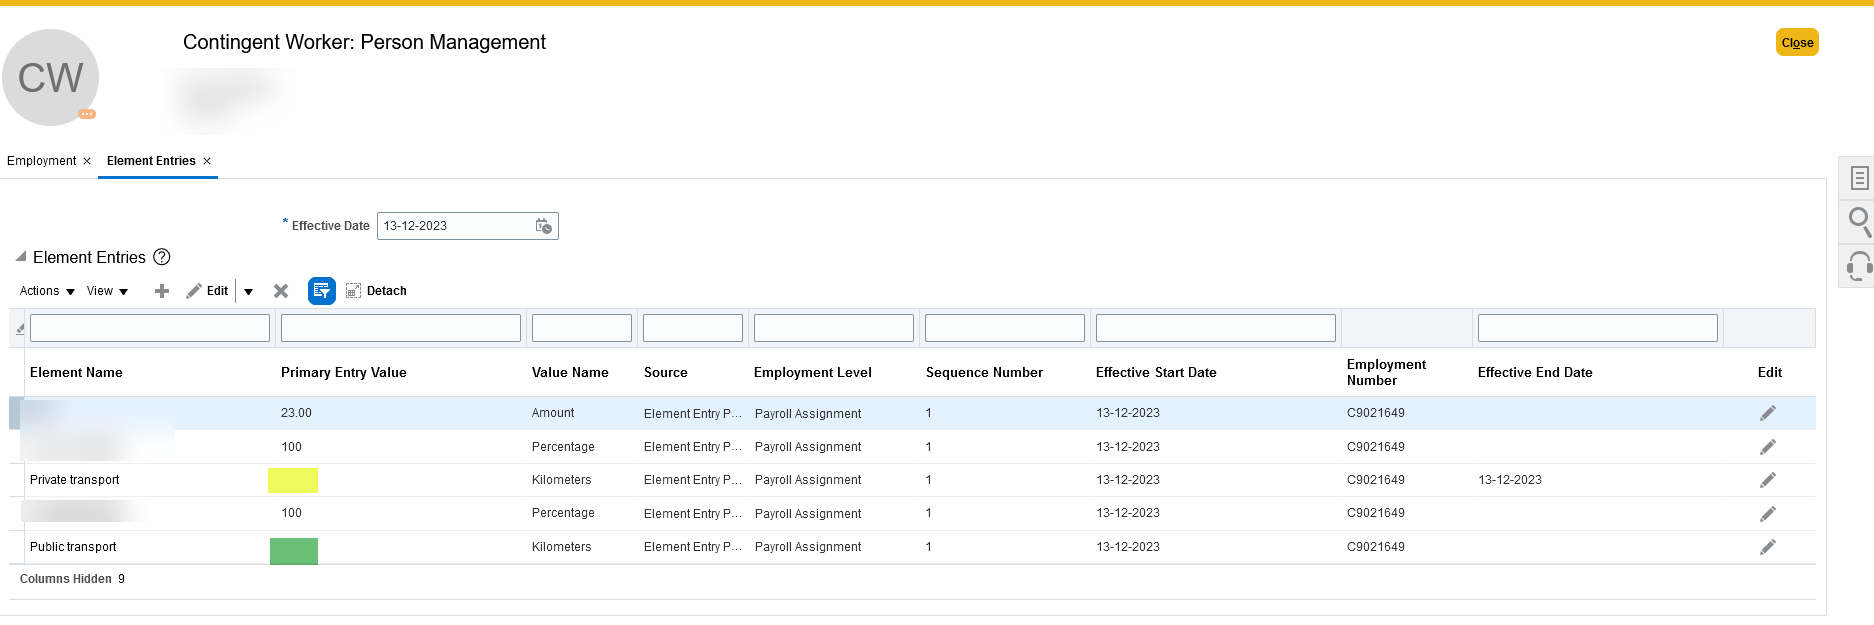This screenshot has height=625, width=1874.
Task: Open the CW avatar actions badge
Action: pos(87,114)
